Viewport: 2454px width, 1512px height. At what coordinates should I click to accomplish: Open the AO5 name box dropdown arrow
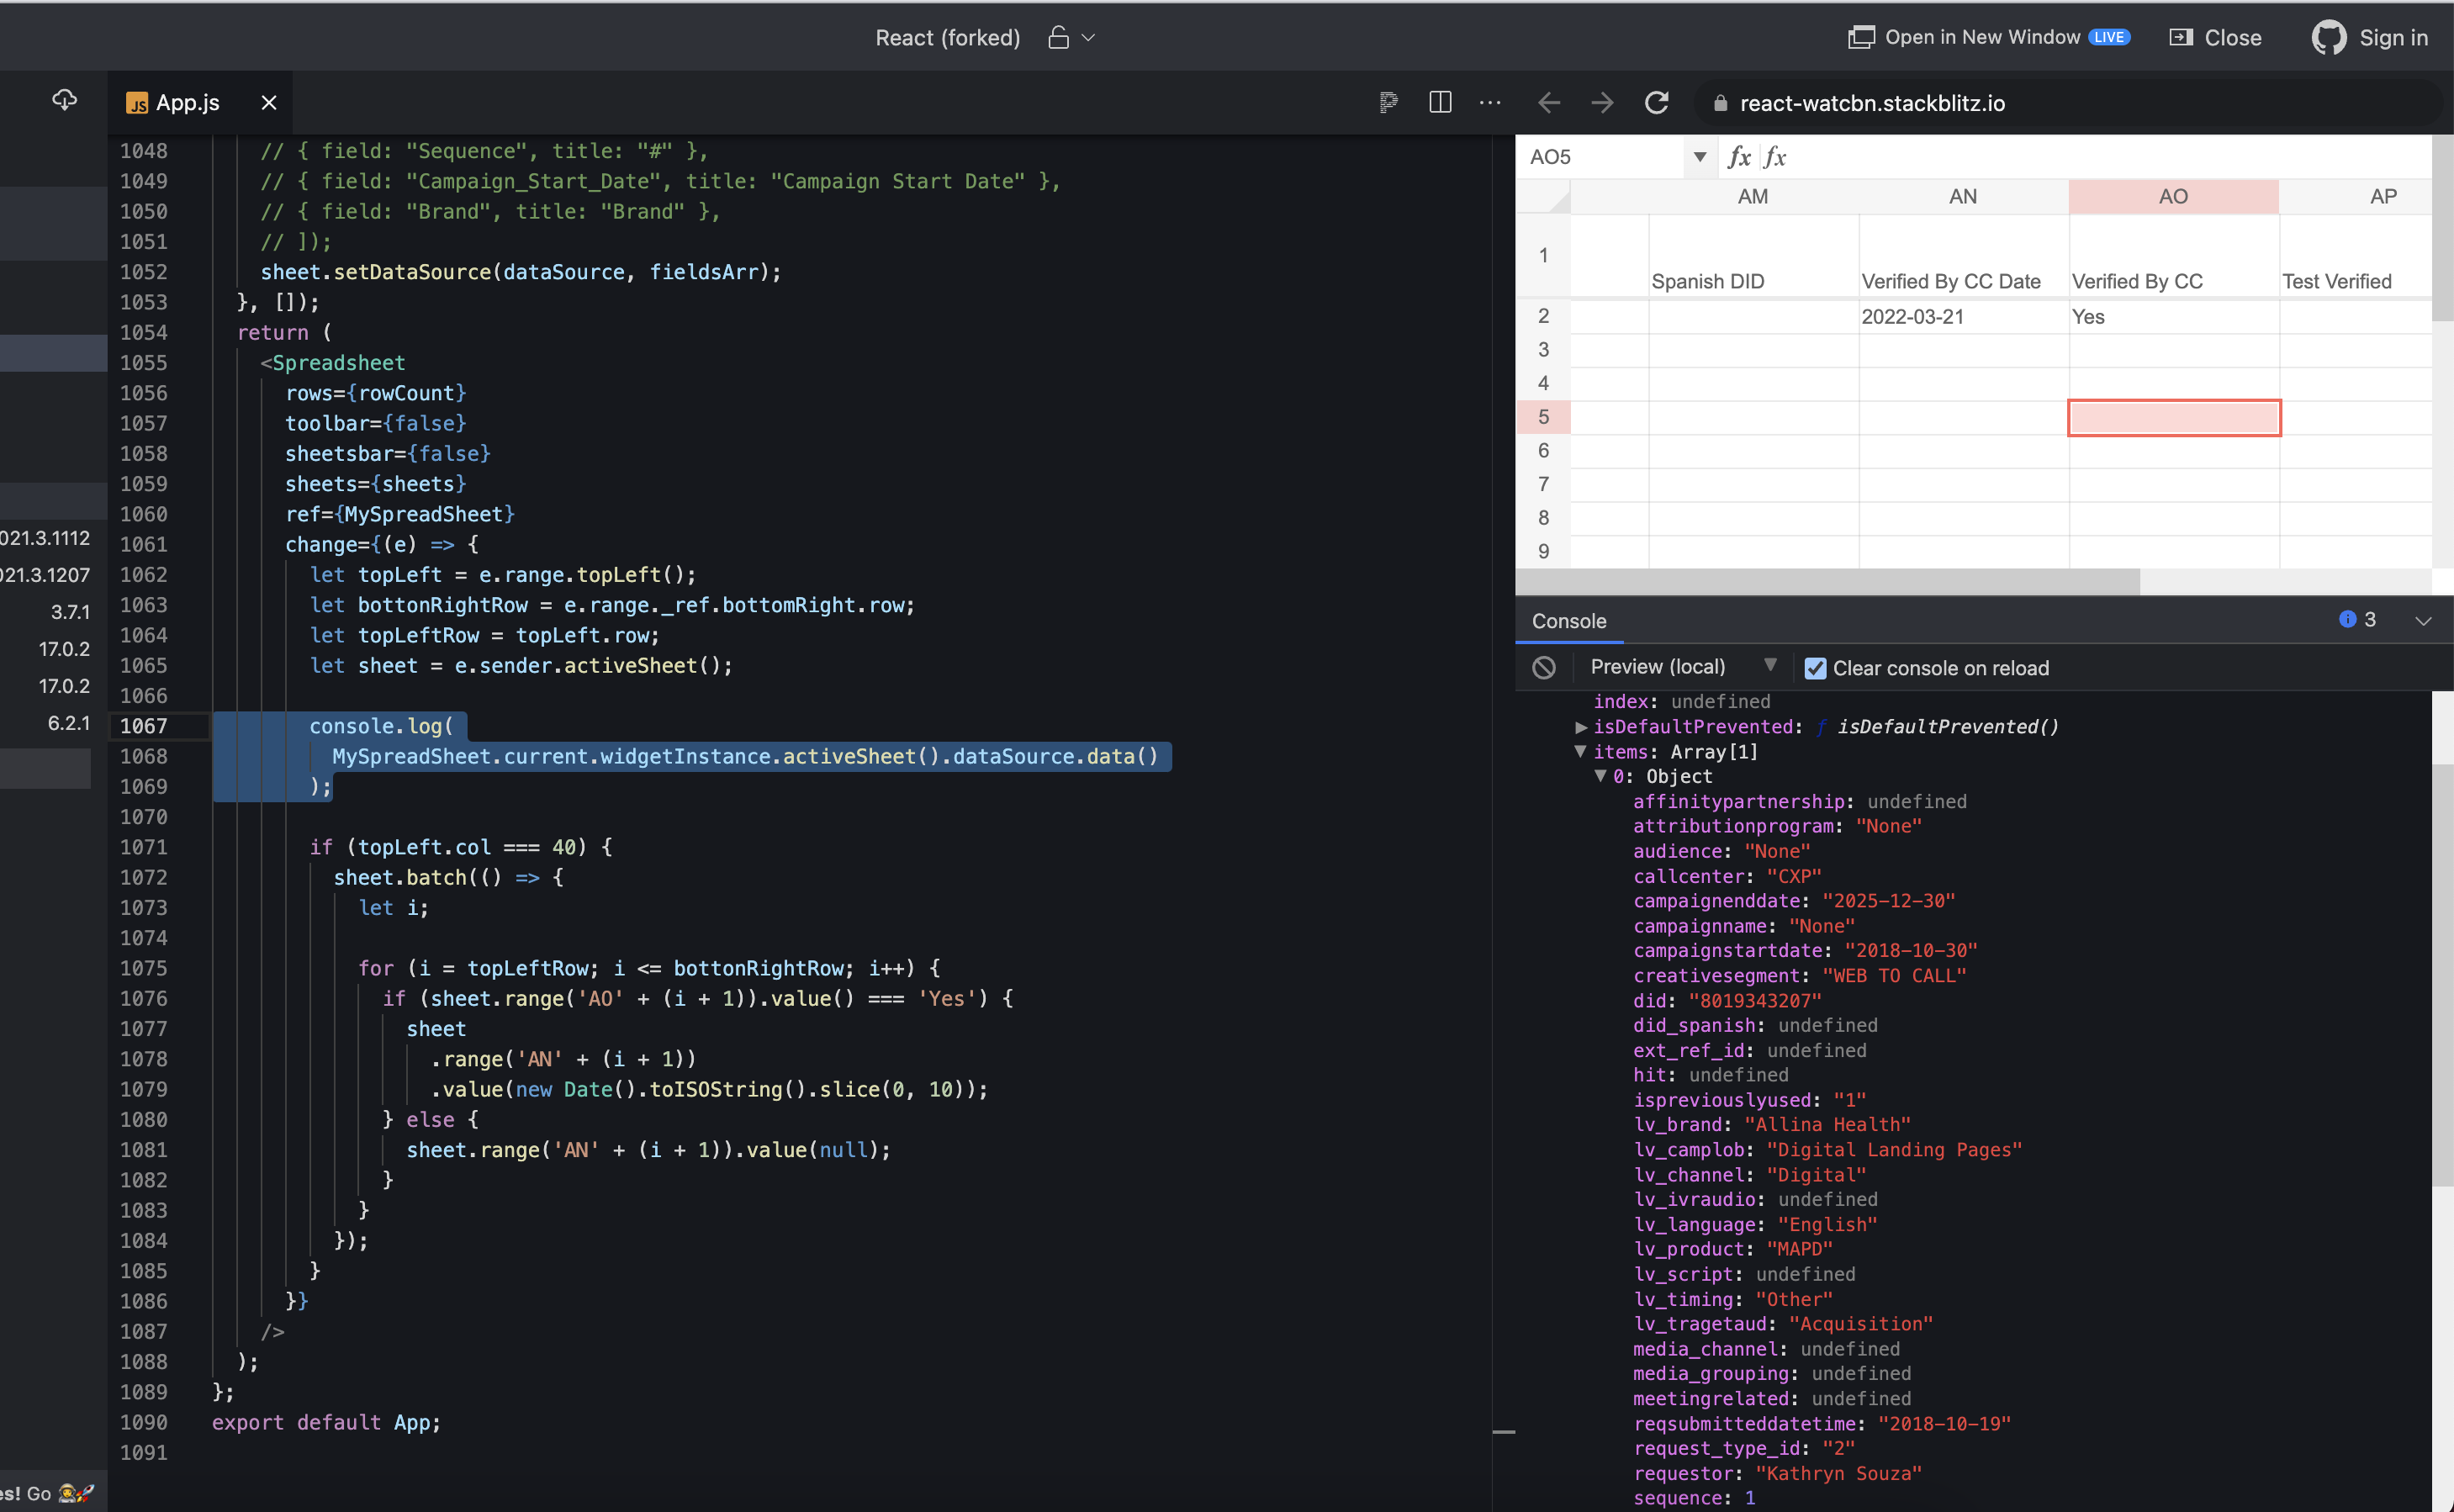coord(1699,157)
